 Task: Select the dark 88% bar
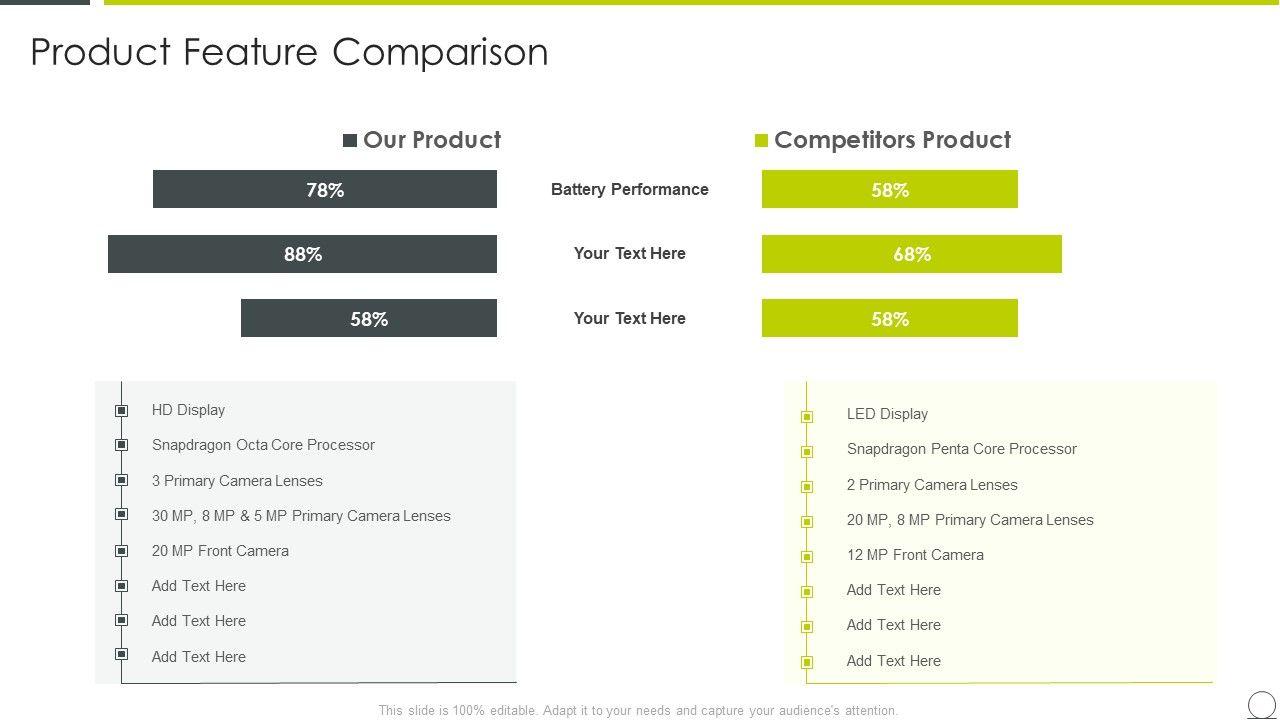[302, 254]
